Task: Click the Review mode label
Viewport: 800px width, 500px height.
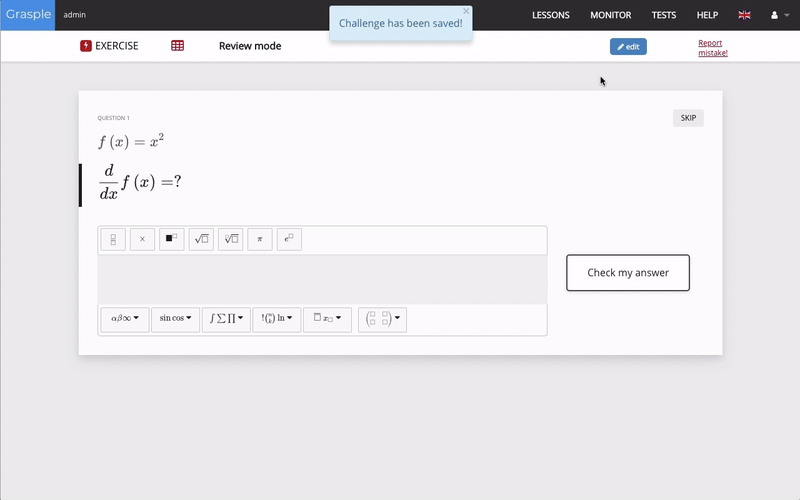Action: [250, 46]
